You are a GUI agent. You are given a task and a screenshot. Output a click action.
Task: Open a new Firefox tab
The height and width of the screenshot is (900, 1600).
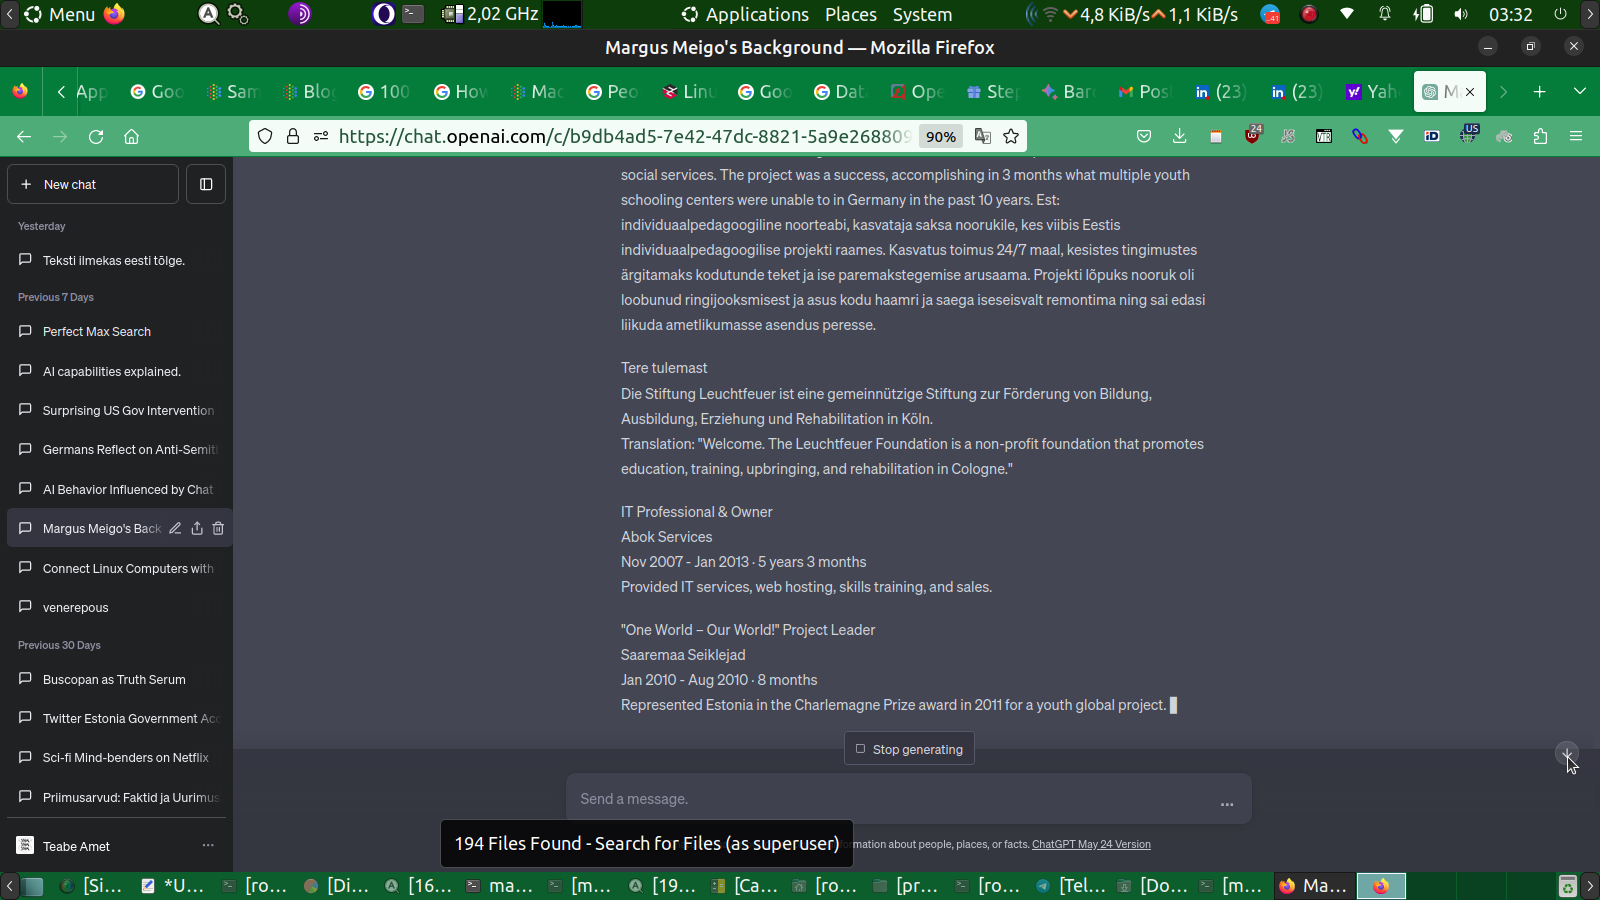coord(1540,92)
